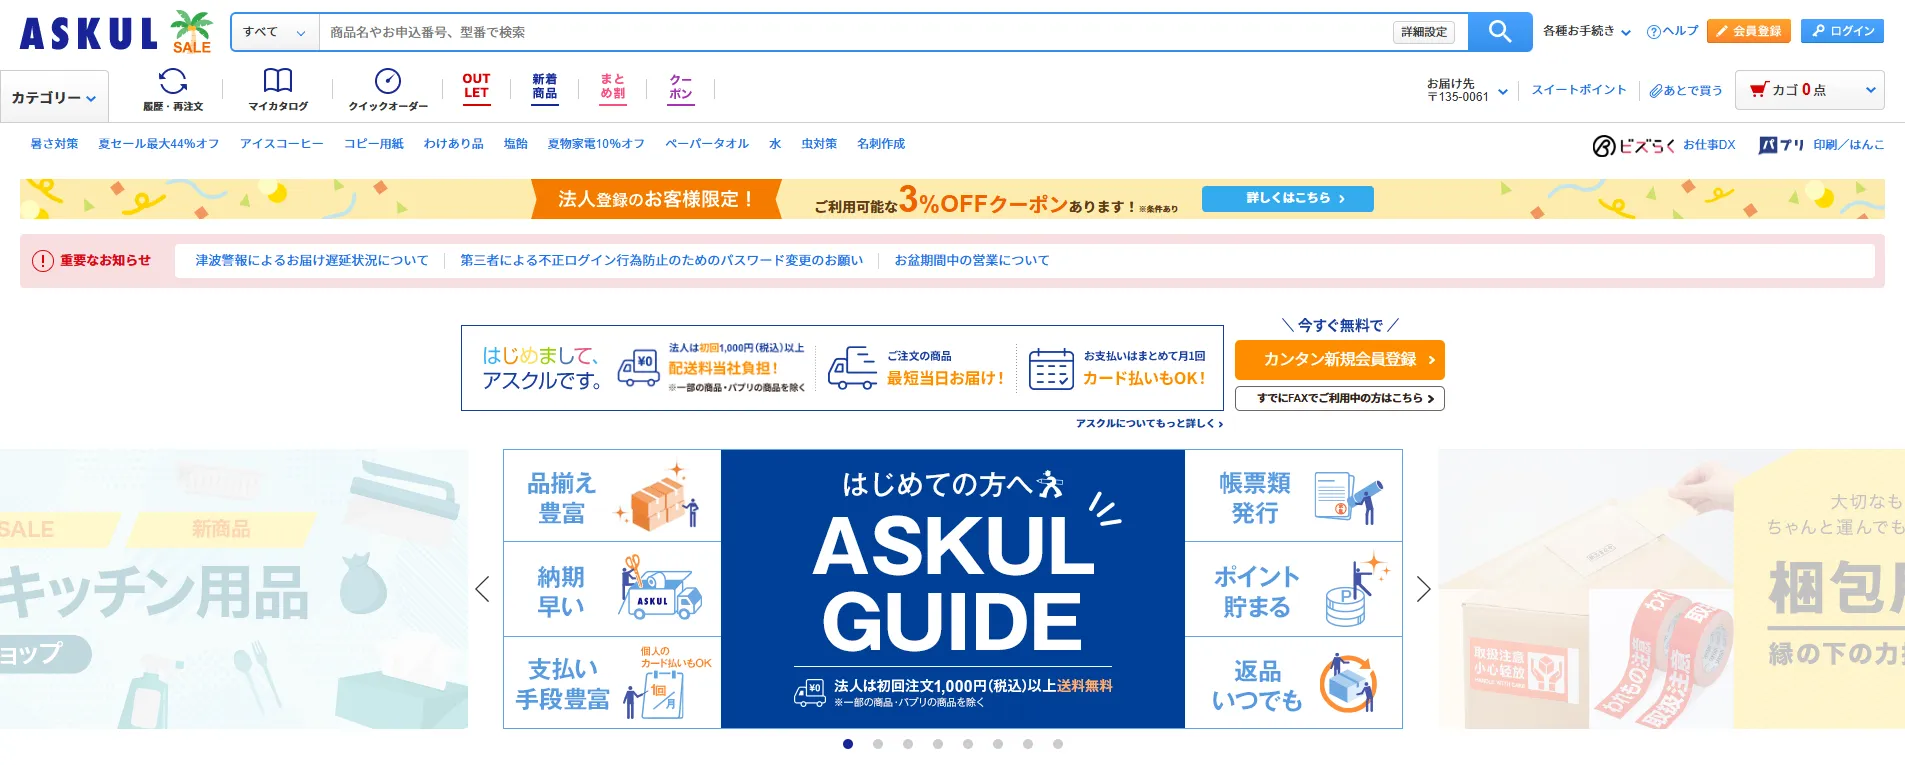Open 夏物家電10%オフ link
The image size is (1905, 765).
596,144
